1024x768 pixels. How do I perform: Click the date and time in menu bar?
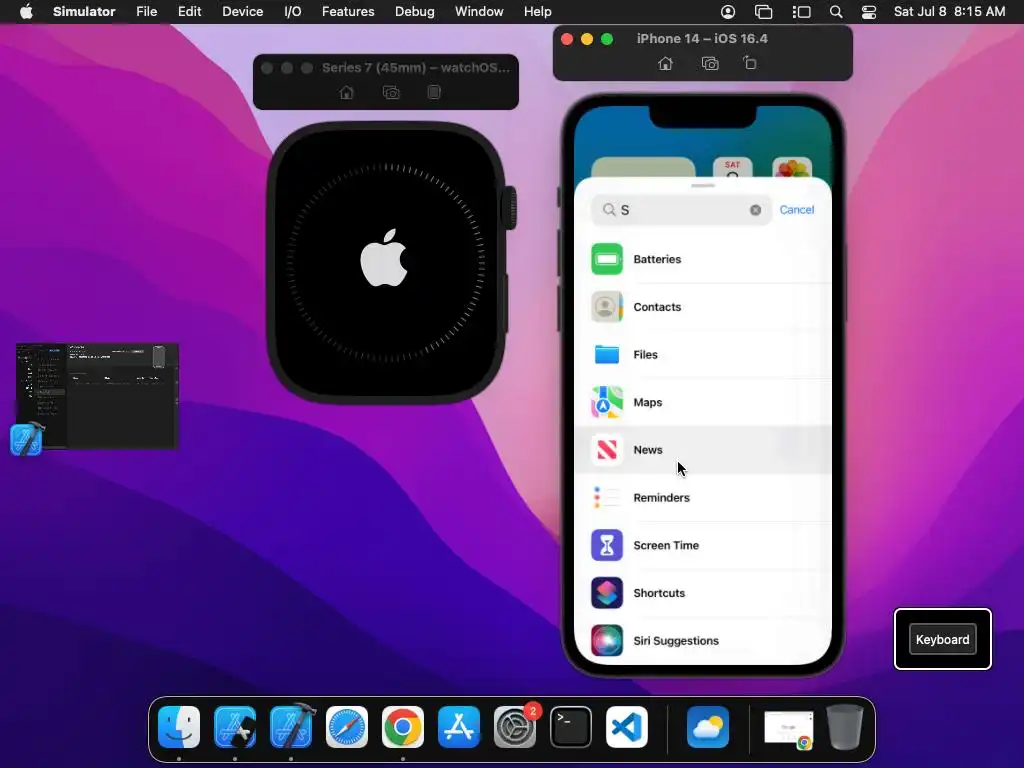[x=949, y=12]
